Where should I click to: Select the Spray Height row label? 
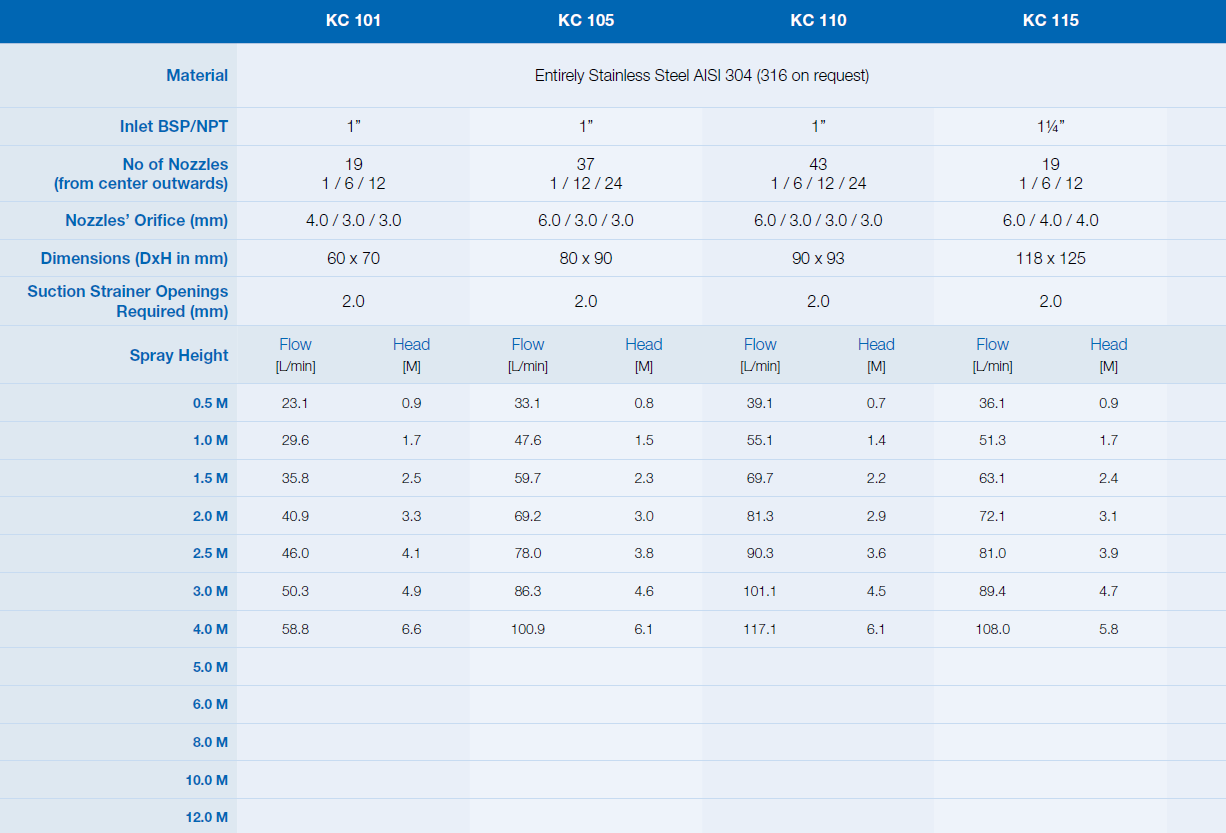[x=178, y=355]
